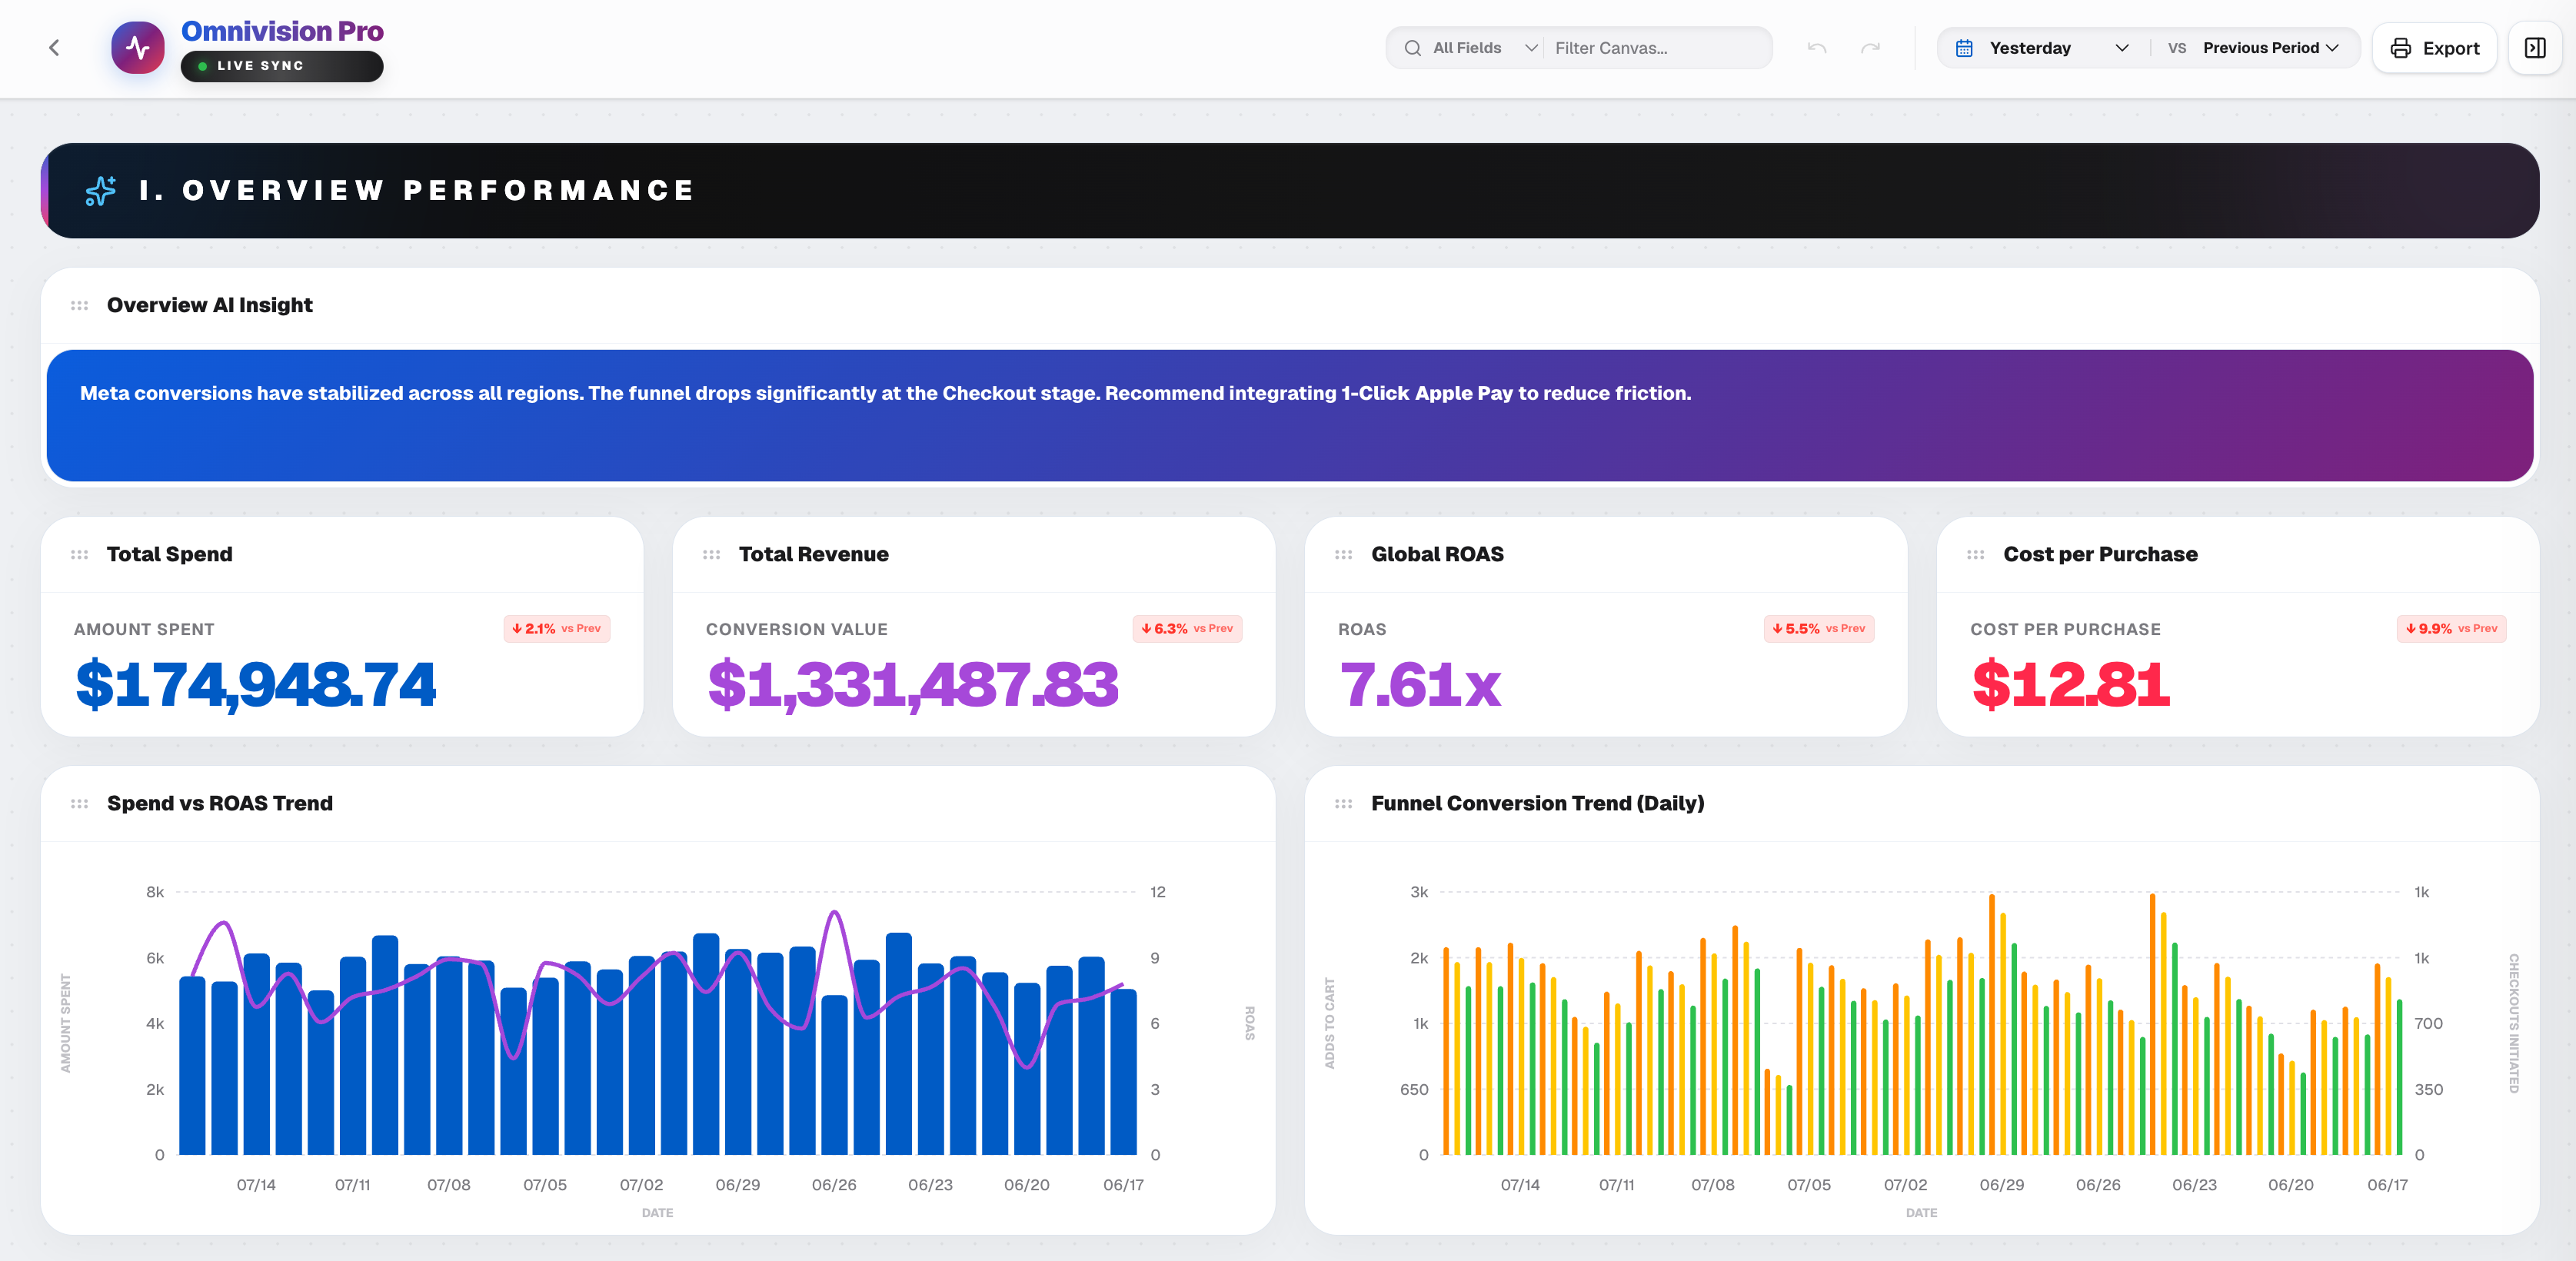Screen dimensions: 2576x1261
Task: Click the 5.5% vs Prev badge
Action: (x=1819, y=628)
